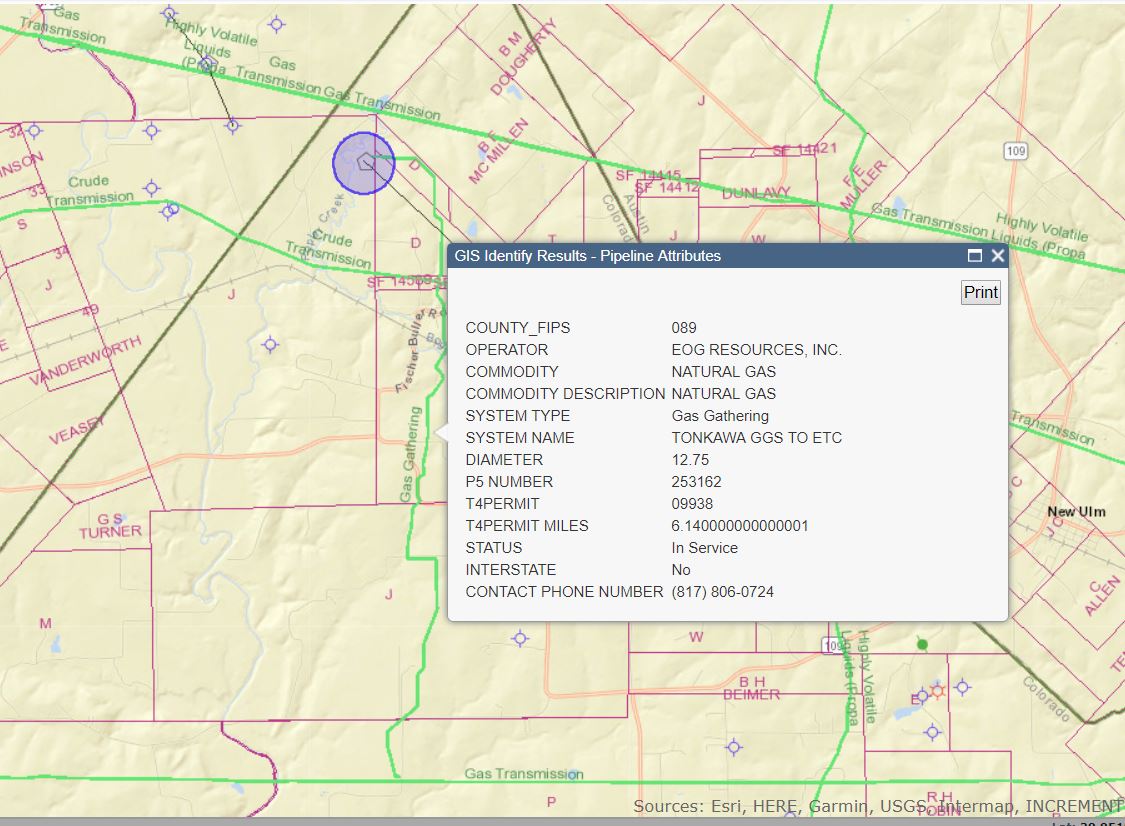Click the DUNLAVY survey label
Screen dimensions: 1125x826
[756, 193]
